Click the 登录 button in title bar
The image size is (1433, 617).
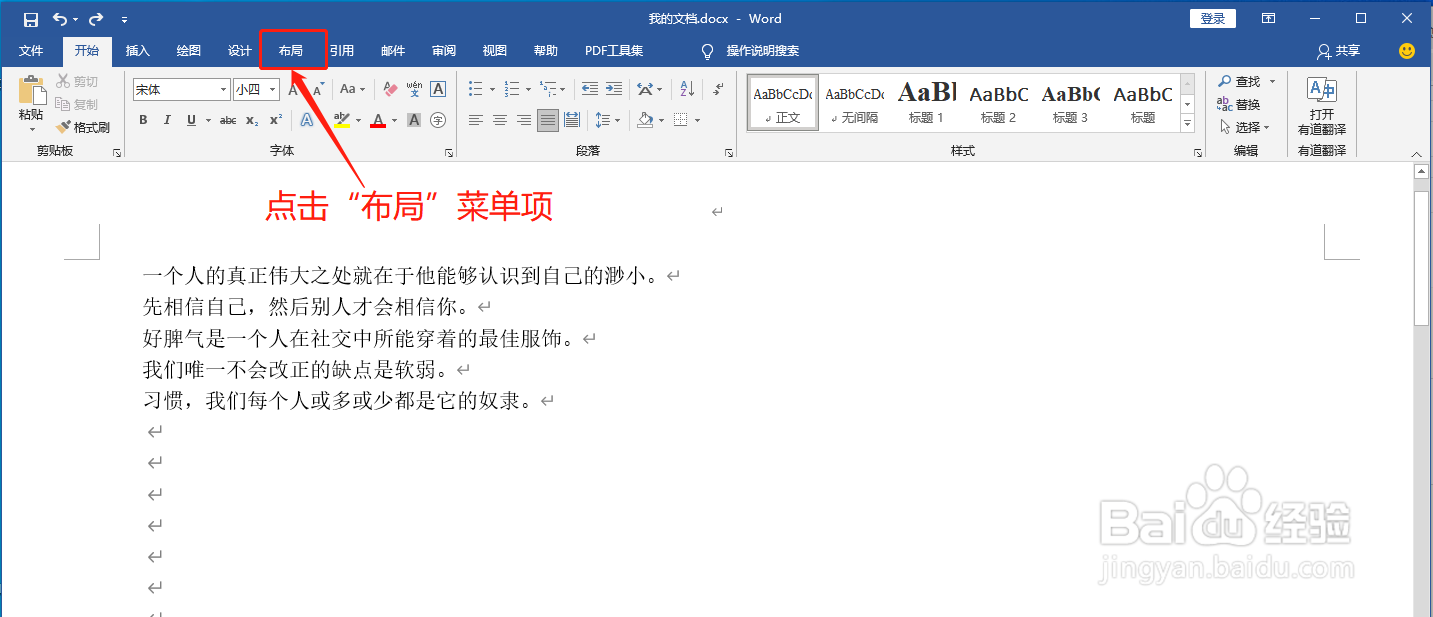[x=1212, y=18]
